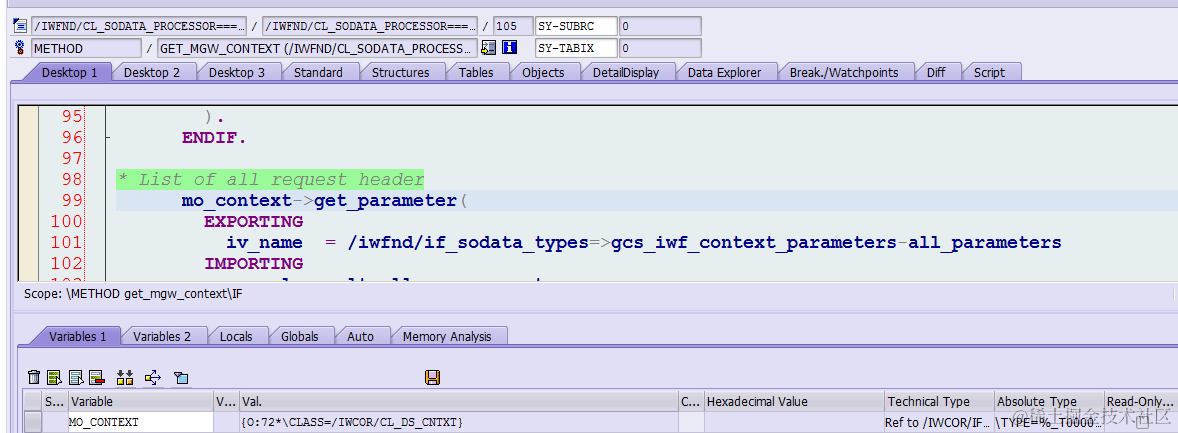Click the EXPORTING keyword on line 100
The width and height of the screenshot is (1178, 433).
253,222
